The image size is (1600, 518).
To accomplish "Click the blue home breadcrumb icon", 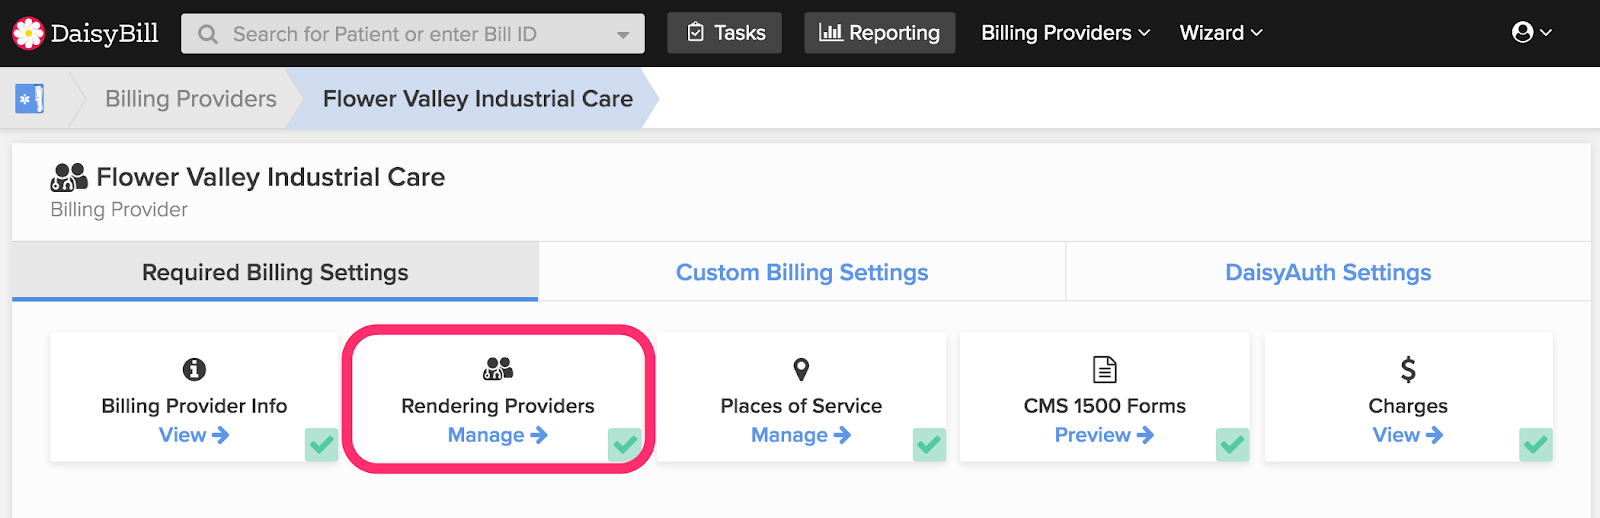I will point(30,99).
